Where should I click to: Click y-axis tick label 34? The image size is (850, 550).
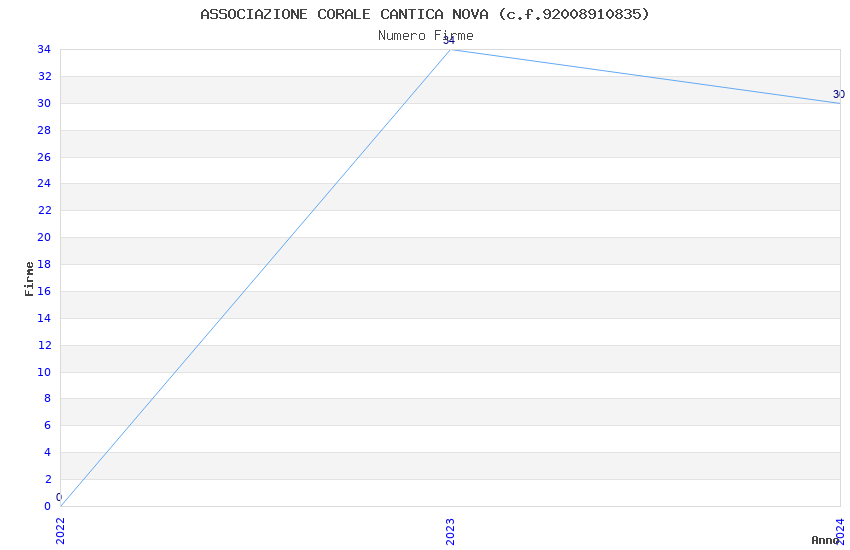pos(44,50)
